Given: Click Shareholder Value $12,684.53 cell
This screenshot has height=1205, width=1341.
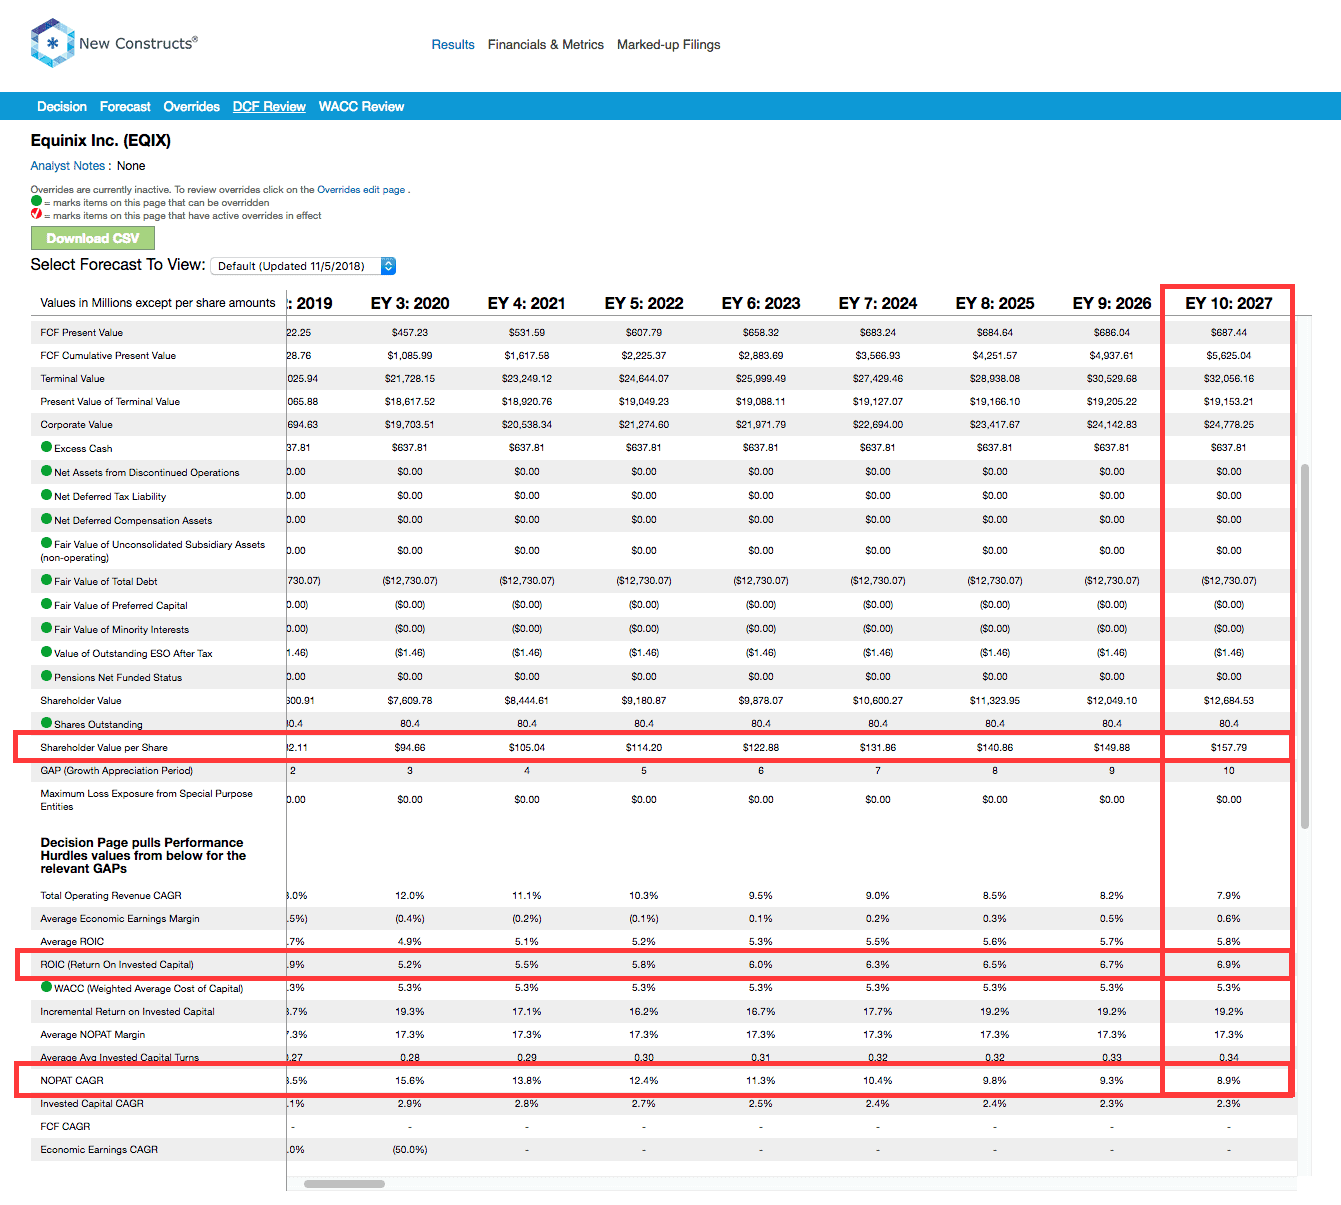Looking at the screenshot, I should click(x=1229, y=700).
